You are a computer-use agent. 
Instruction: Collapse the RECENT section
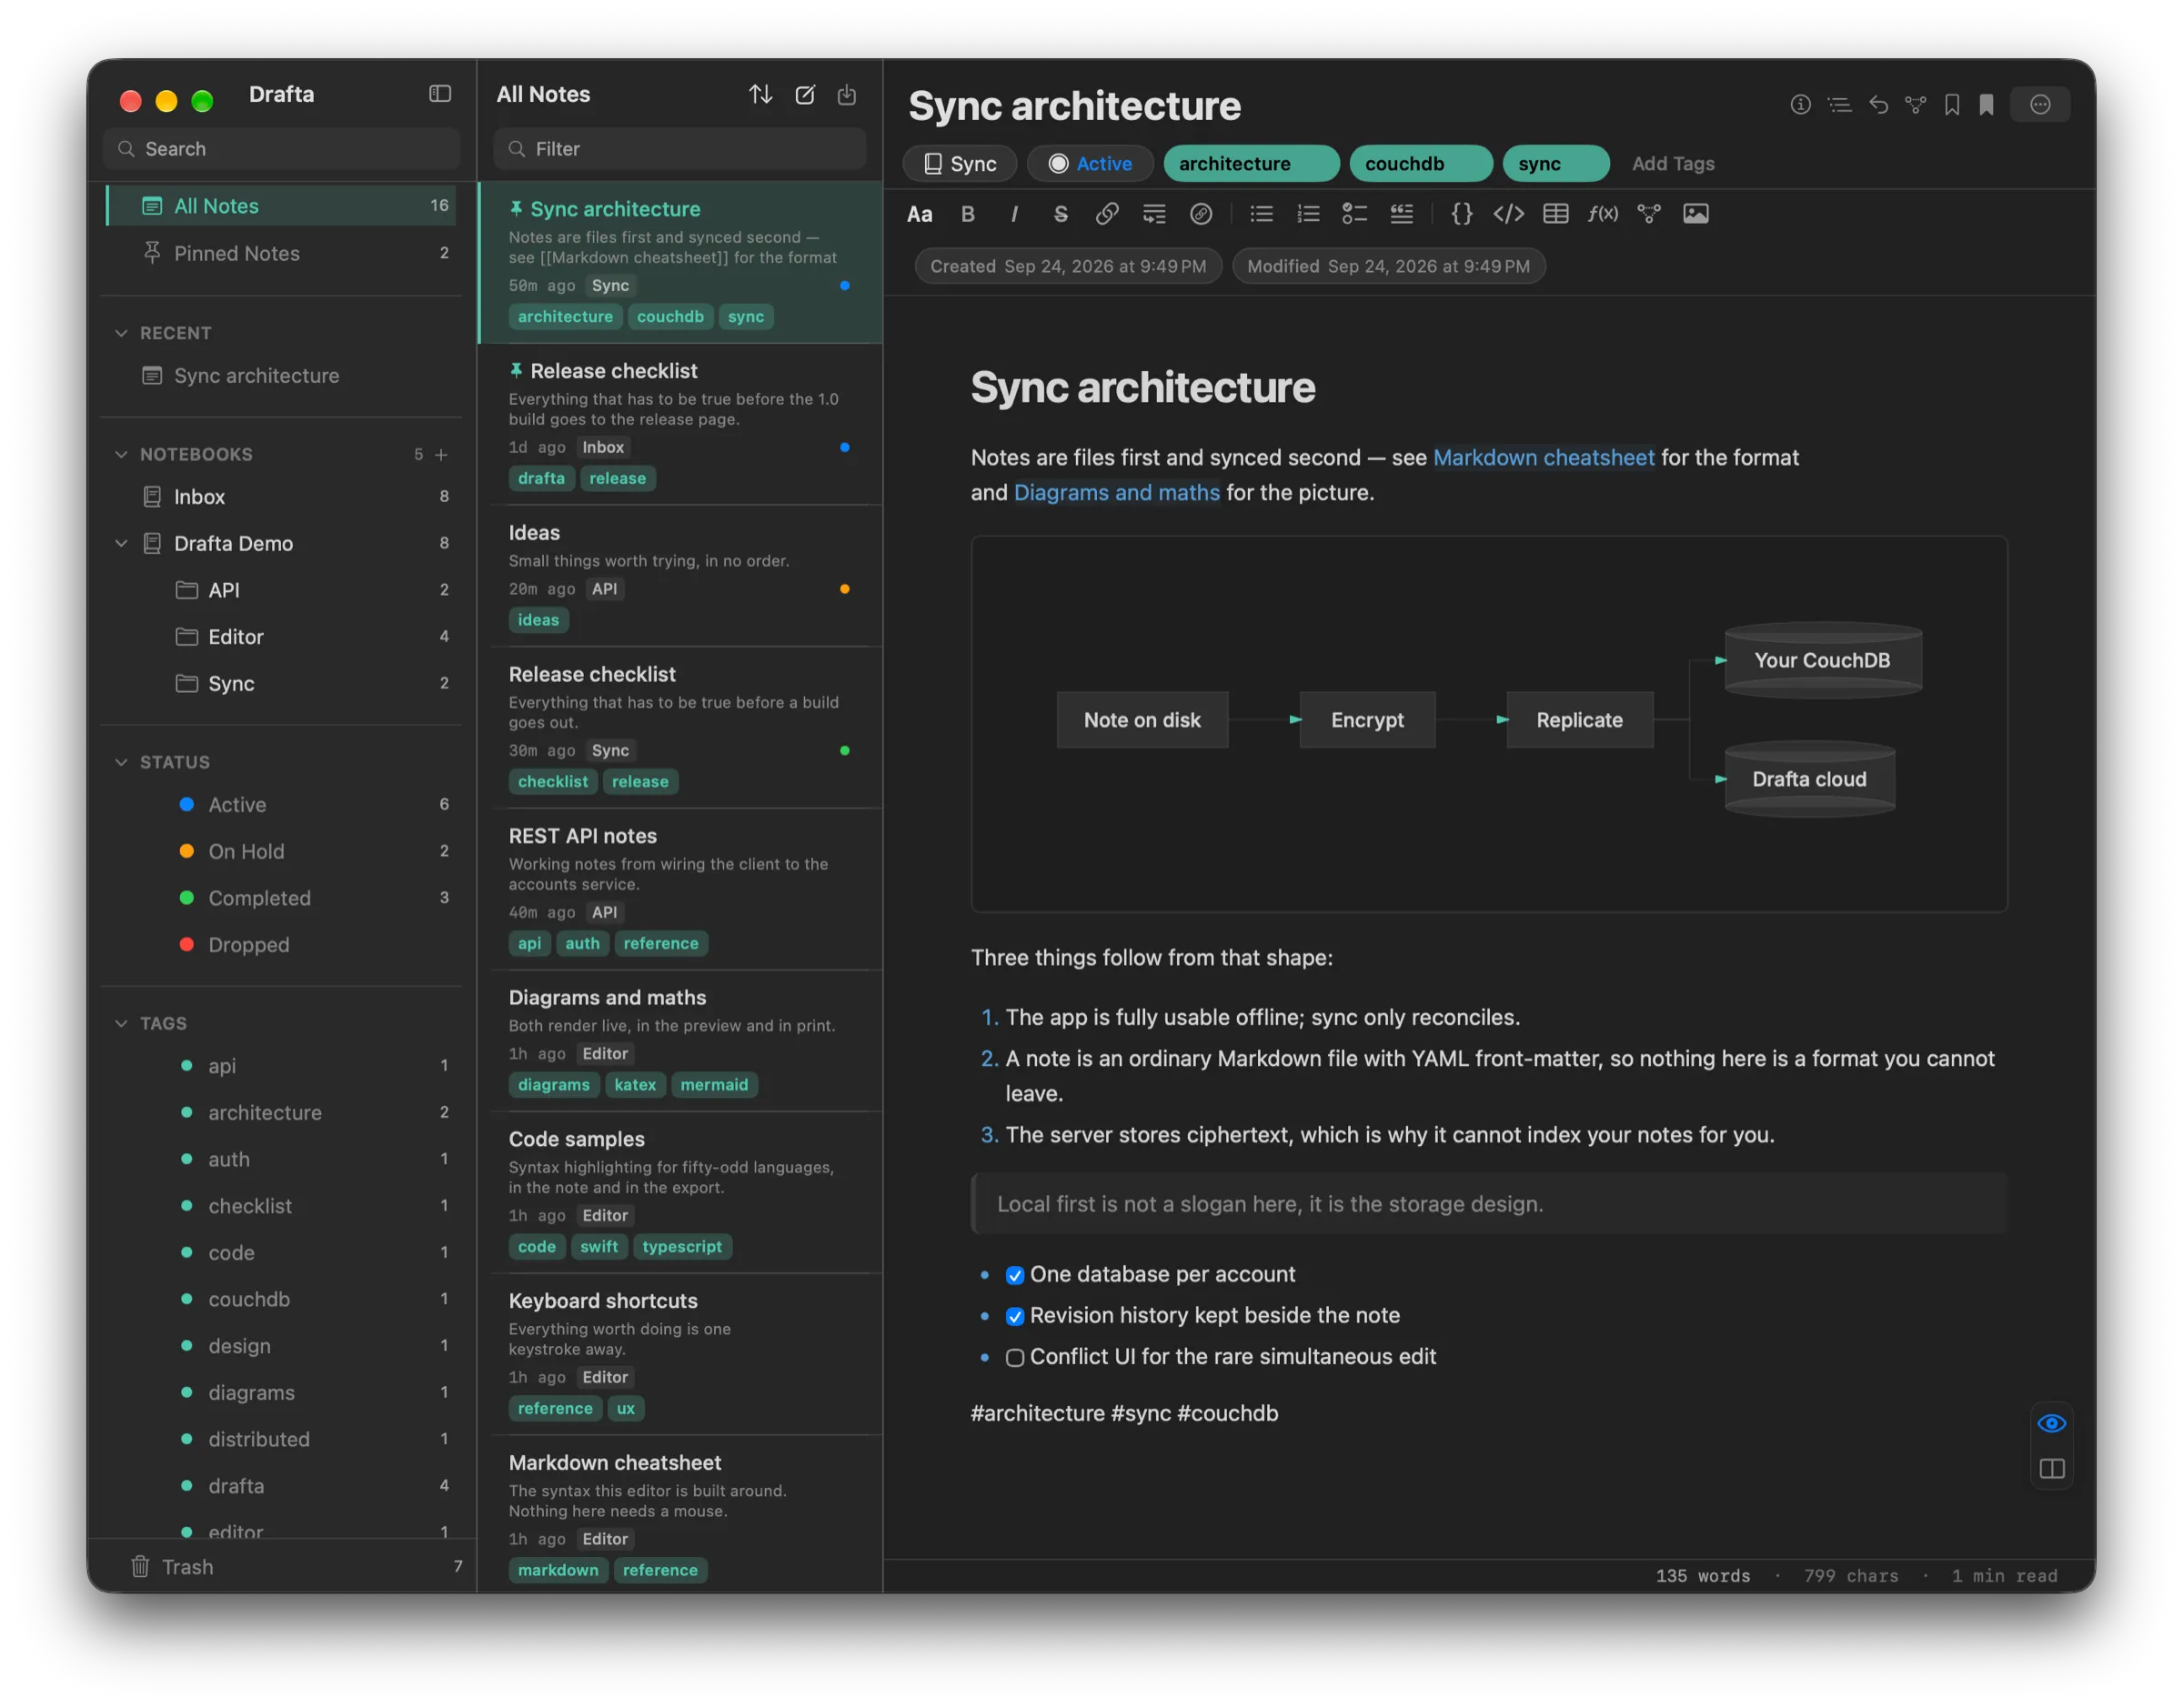pyautogui.click(x=121, y=333)
